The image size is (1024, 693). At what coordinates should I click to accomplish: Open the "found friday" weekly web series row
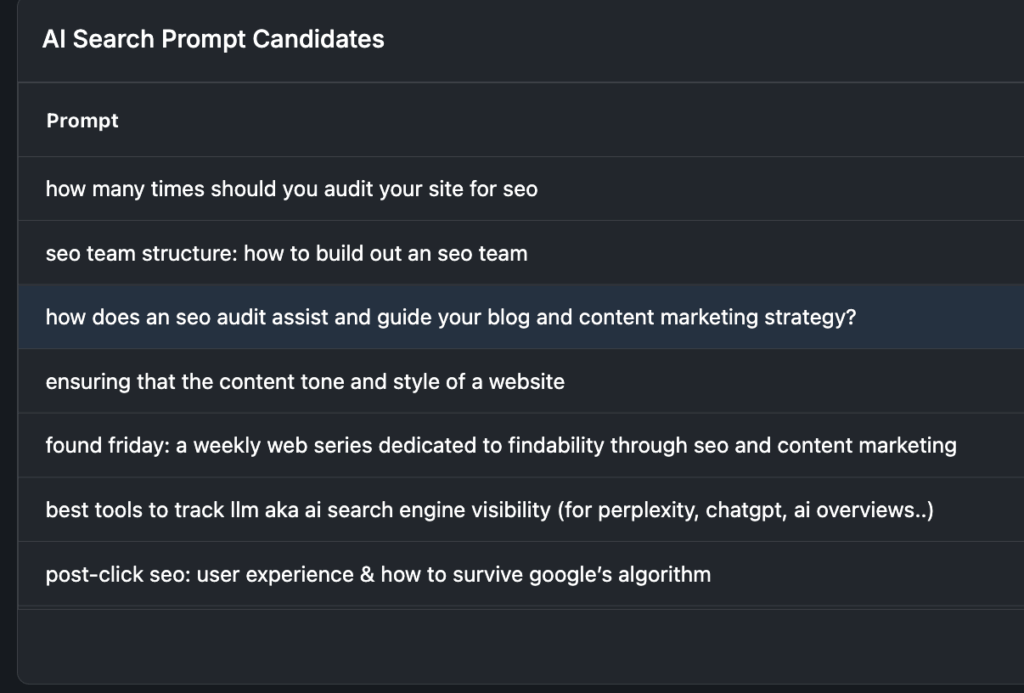coord(500,445)
